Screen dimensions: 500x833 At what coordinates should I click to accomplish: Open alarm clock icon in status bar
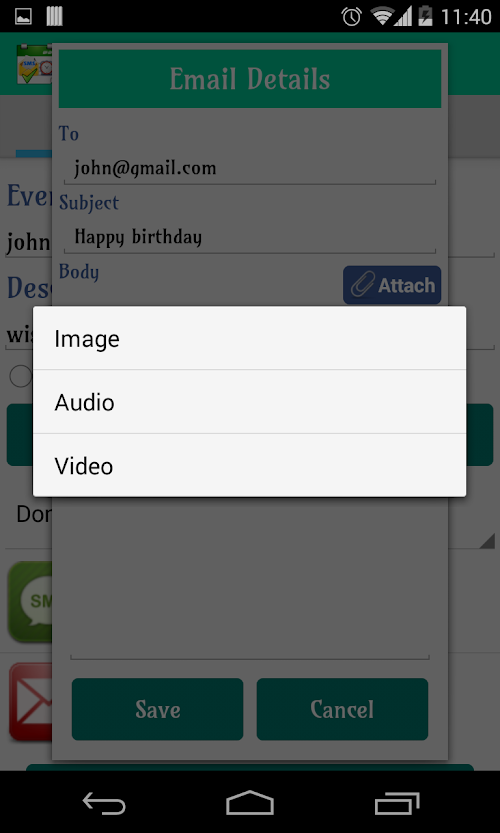352,16
